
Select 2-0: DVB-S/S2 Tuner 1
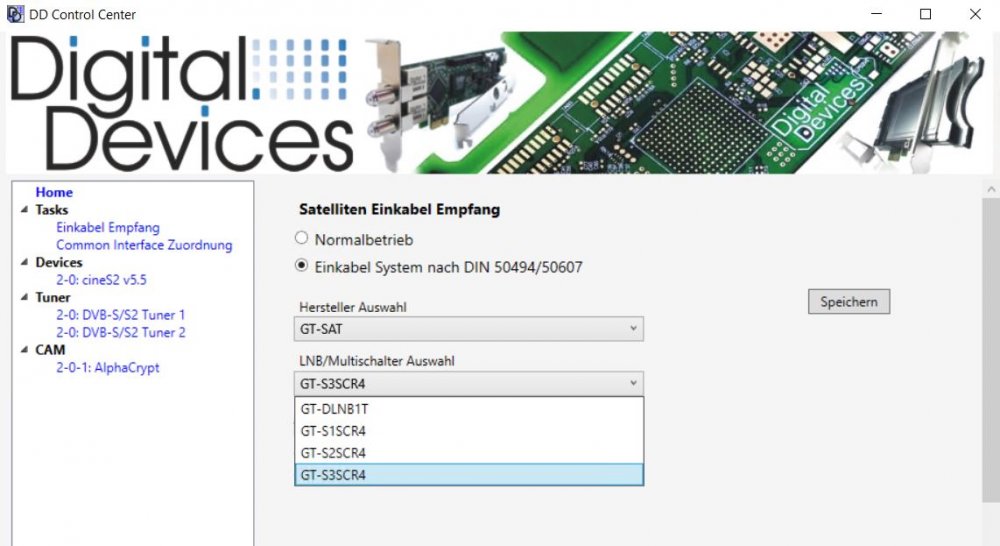pos(121,315)
